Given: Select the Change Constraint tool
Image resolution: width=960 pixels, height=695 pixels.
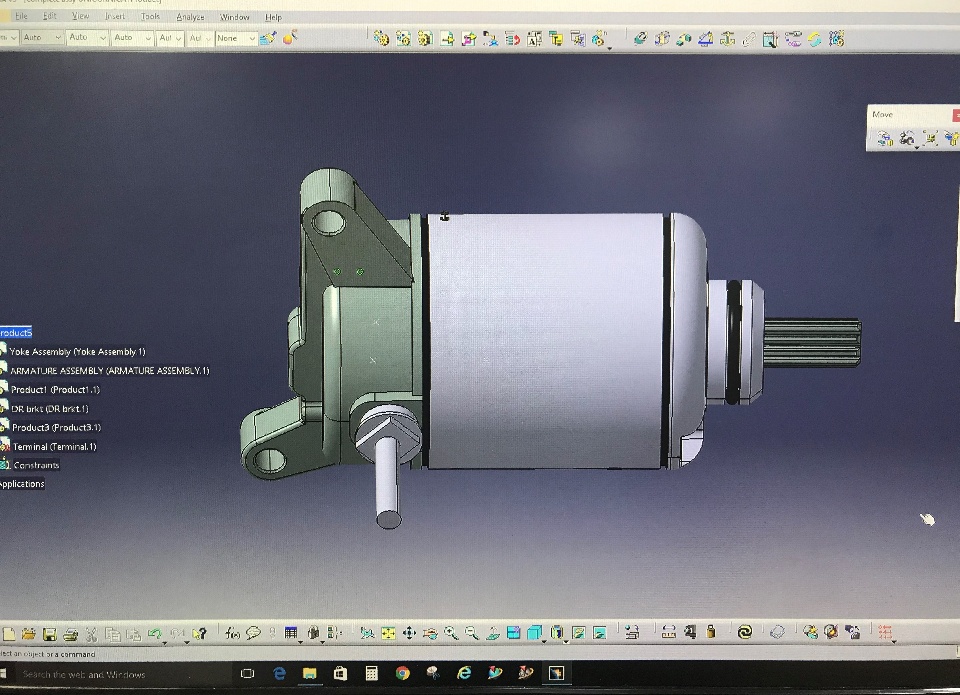Looking at the screenshot, I should (814, 39).
